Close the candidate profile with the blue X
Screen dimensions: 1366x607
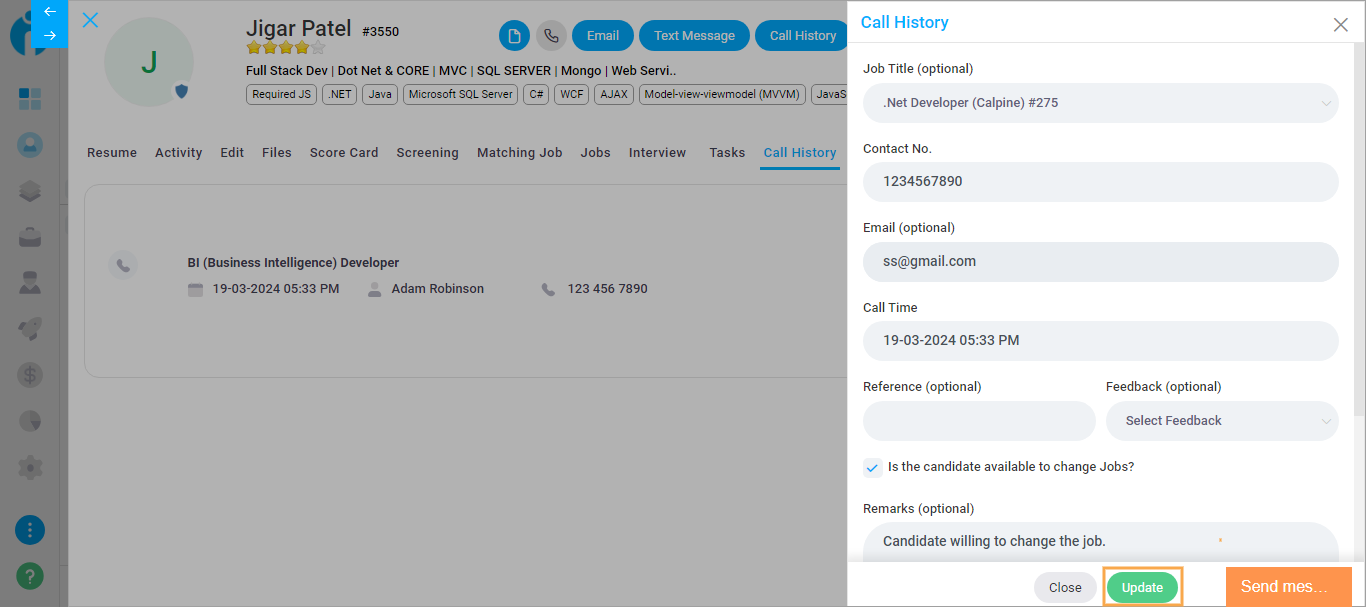point(90,20)
